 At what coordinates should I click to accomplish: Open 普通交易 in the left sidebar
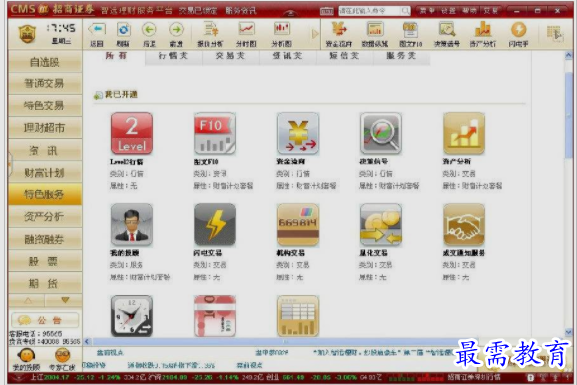click(45, 84)
